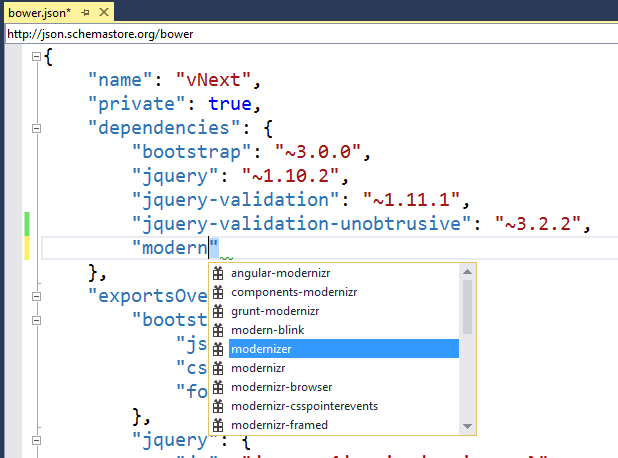Select modernizr-csspointerevents suggestion
Screen dimensions: 618x458
(290, 406)
